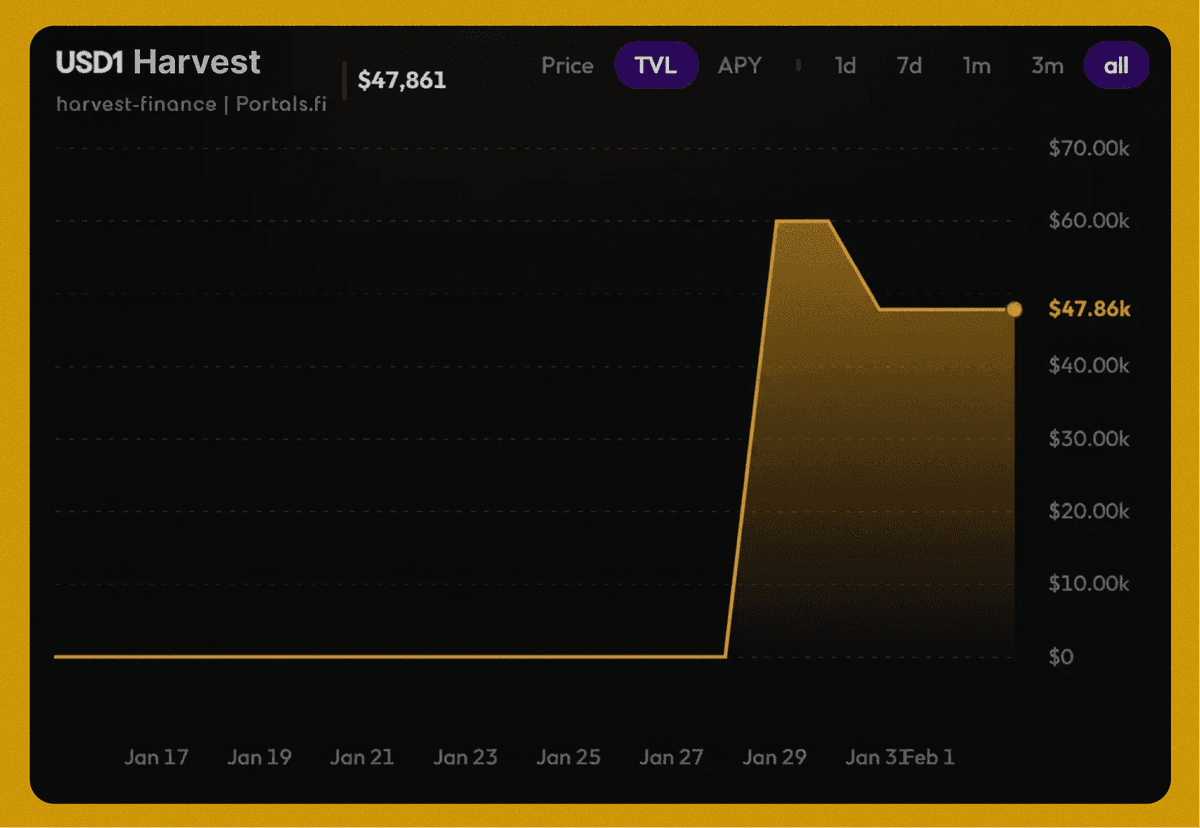Viewport: 1200px width, 828px height.
Task: Click the $60.00k axis label
Action: [x=1089, y=221]
